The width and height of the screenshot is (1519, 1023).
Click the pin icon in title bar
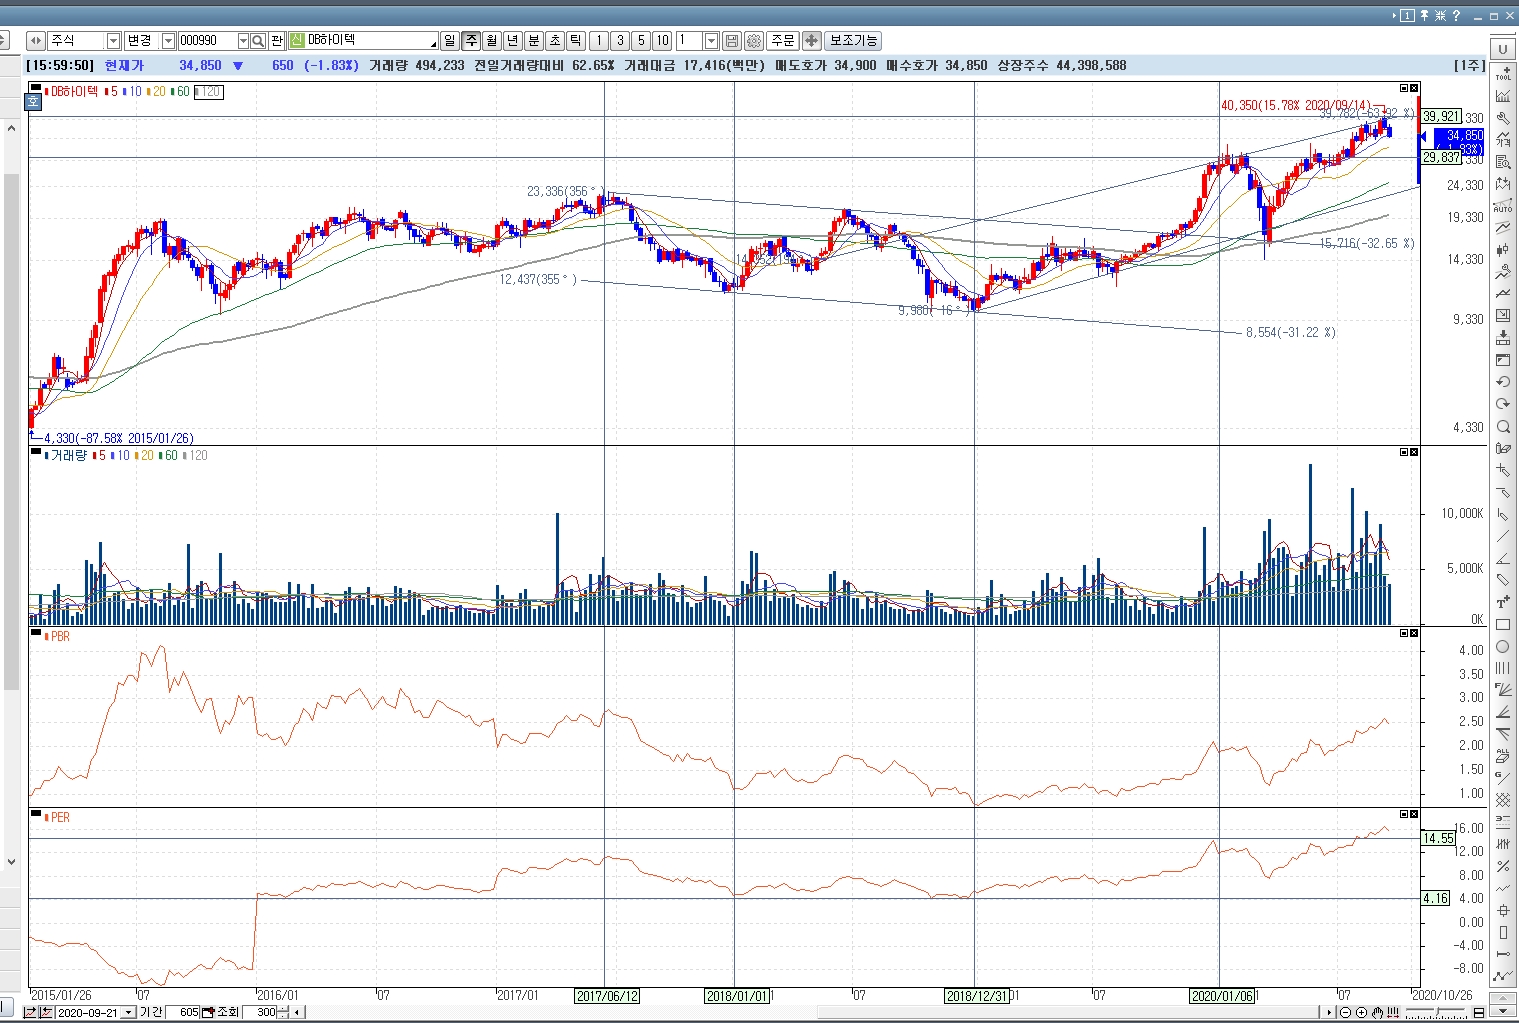(1424, 15)
